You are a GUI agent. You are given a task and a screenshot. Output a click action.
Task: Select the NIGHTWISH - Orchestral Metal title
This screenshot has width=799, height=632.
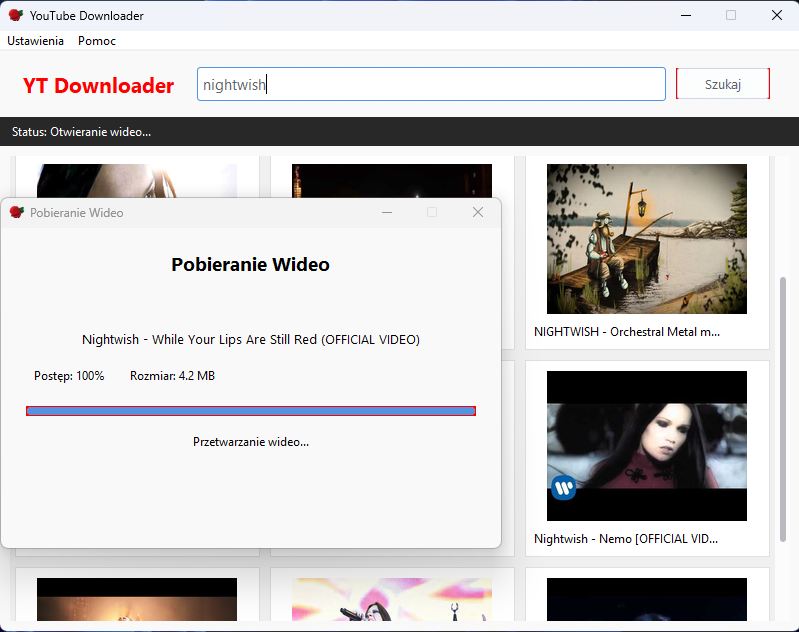click(x=627, y=332)
